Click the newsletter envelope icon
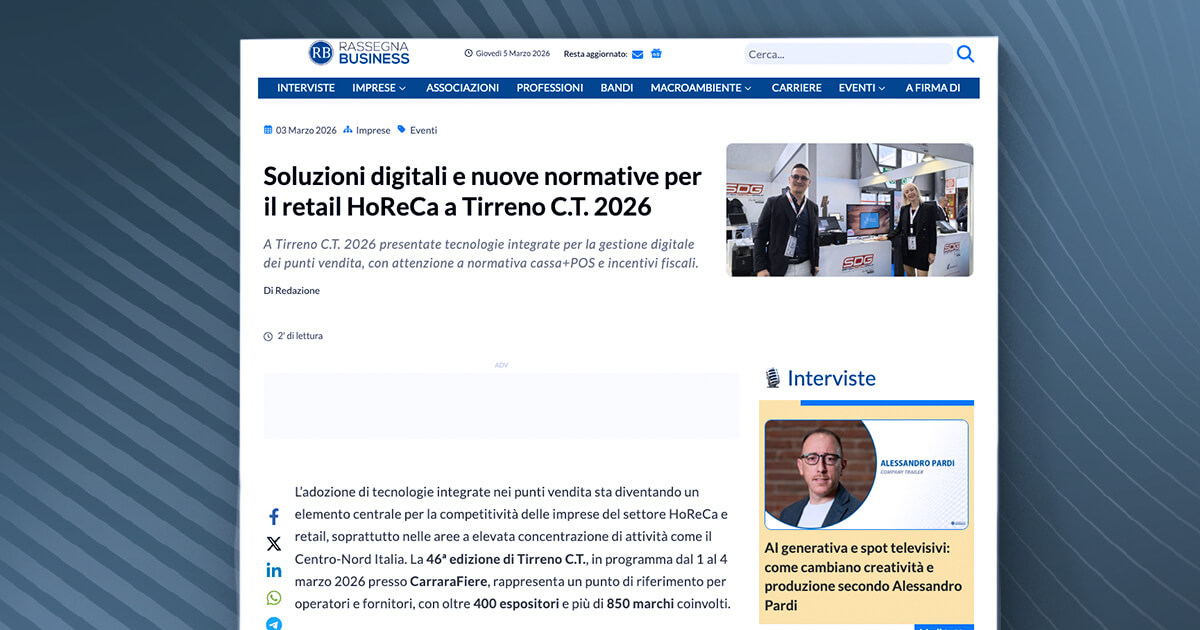The width and height of the screenshot is (1200, 630). tap(638, 54)
